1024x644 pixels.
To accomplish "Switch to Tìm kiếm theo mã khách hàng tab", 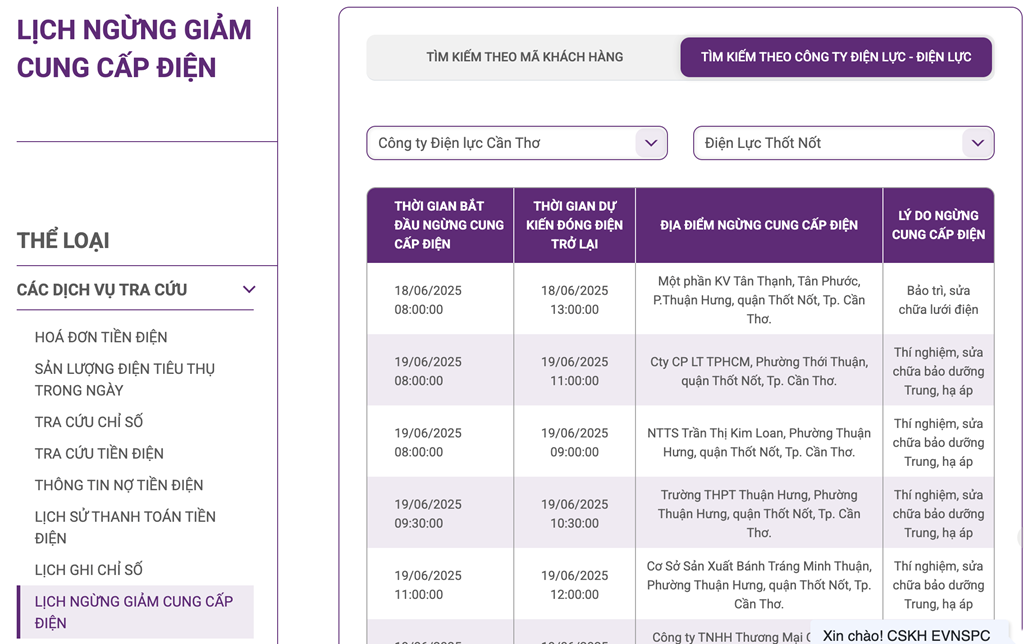I will (524, 57).
